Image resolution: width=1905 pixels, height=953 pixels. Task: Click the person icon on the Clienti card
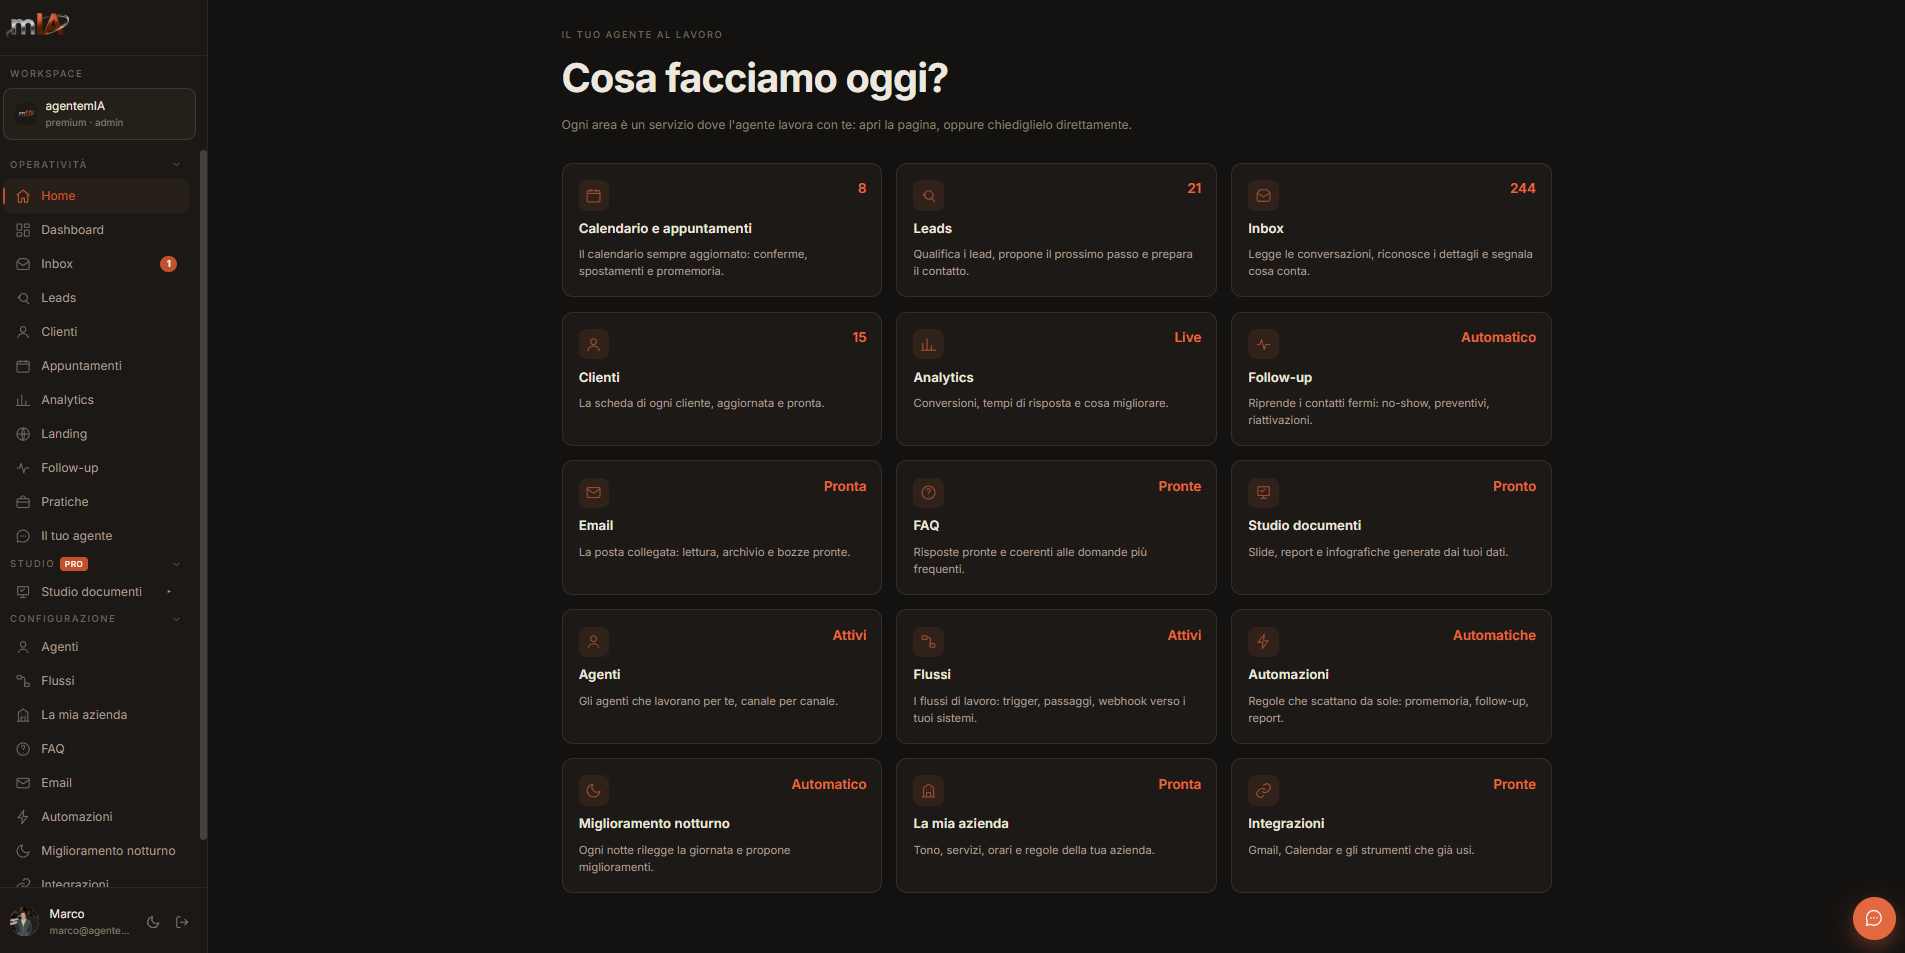pos(594,344)
